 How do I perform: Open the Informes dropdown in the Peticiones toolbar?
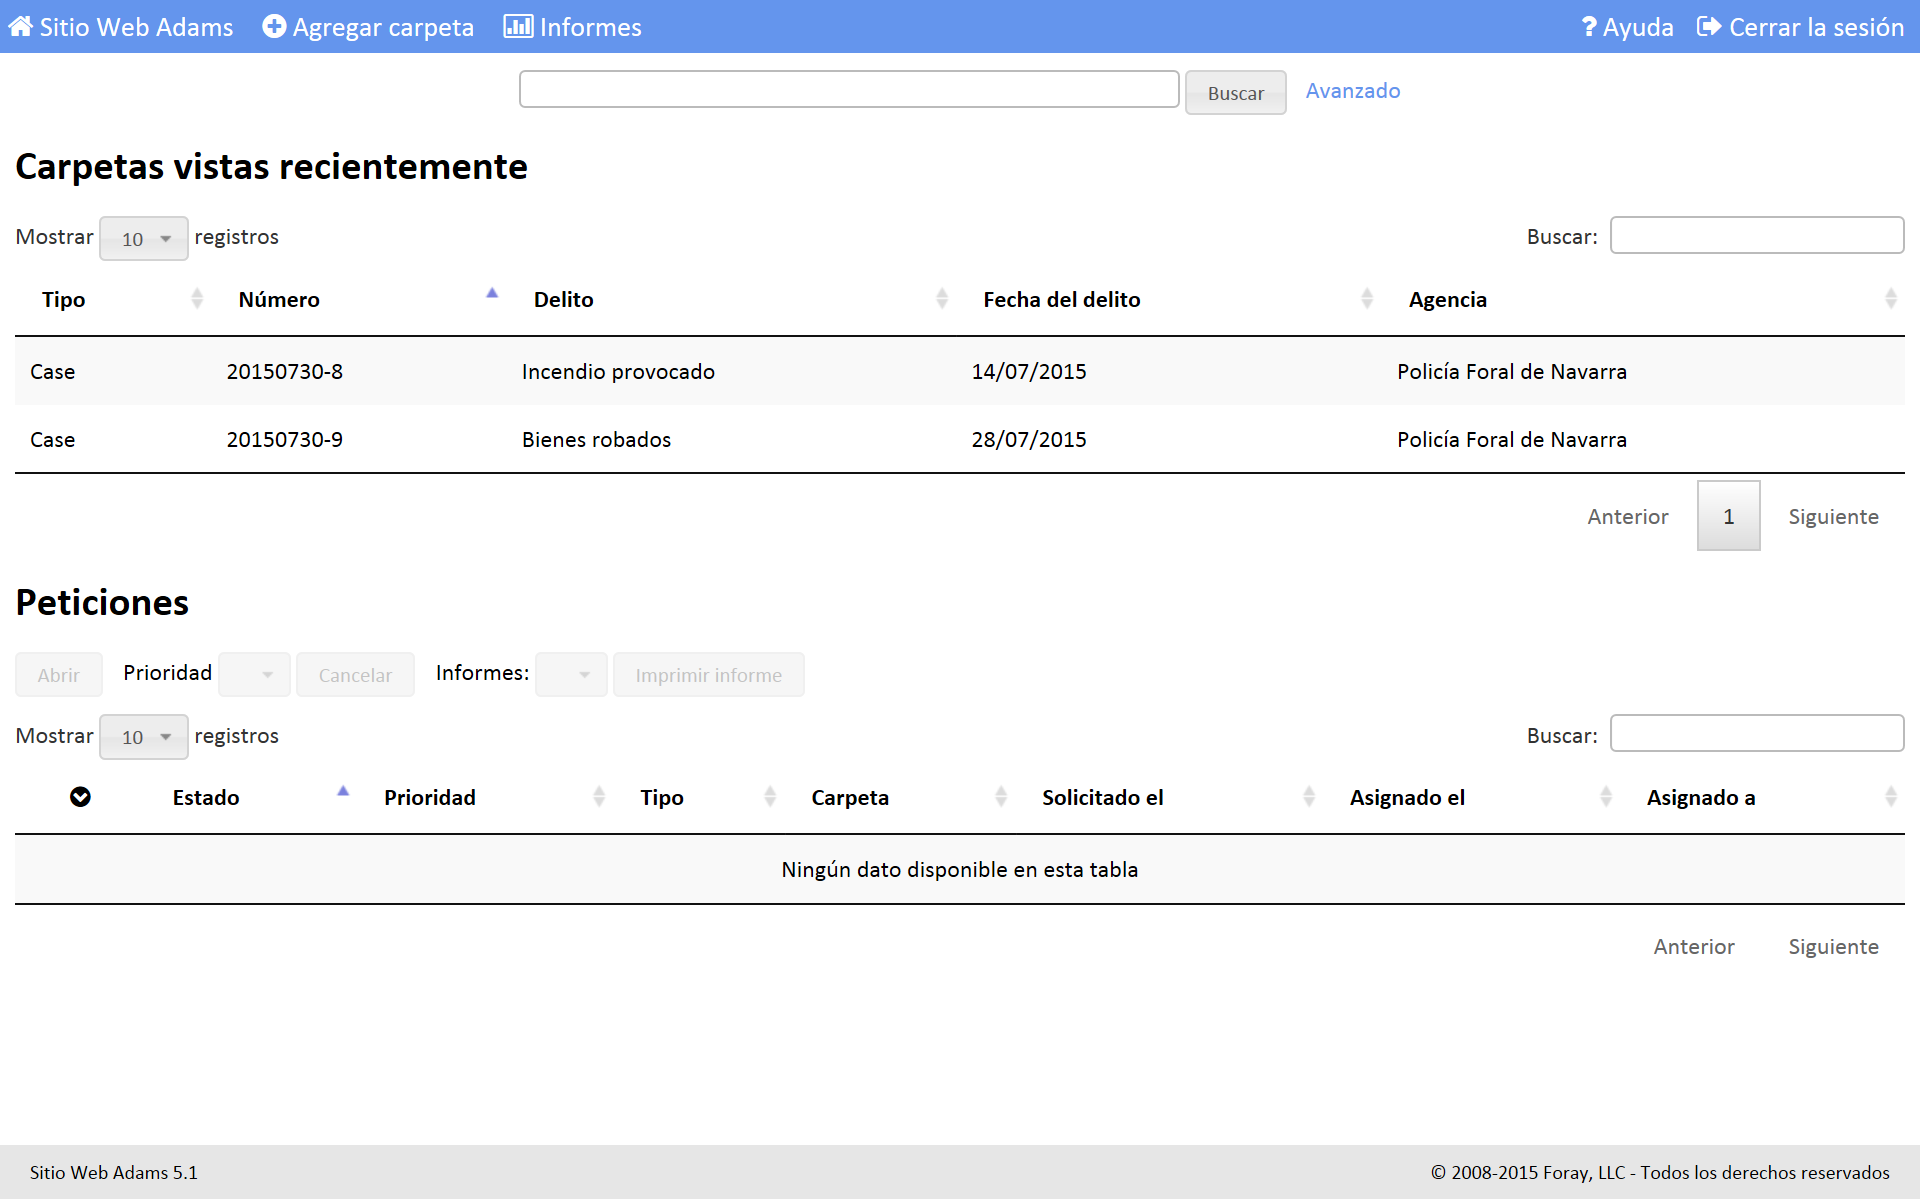pos(571,675)
